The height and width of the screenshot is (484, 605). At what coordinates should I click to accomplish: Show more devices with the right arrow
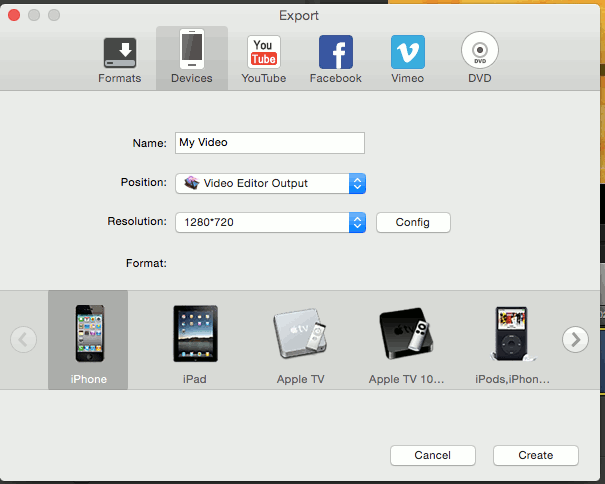point(575,340)
